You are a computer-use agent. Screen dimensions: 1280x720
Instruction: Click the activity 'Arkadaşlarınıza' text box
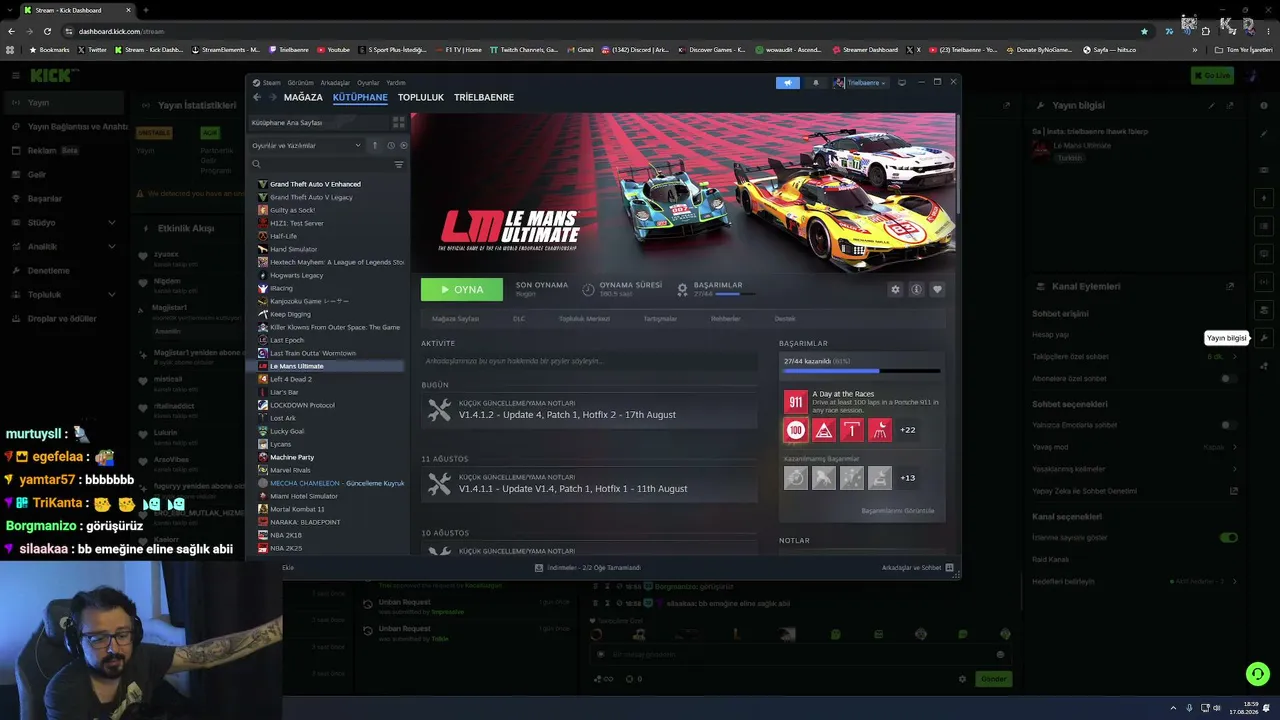click(589, 361)
